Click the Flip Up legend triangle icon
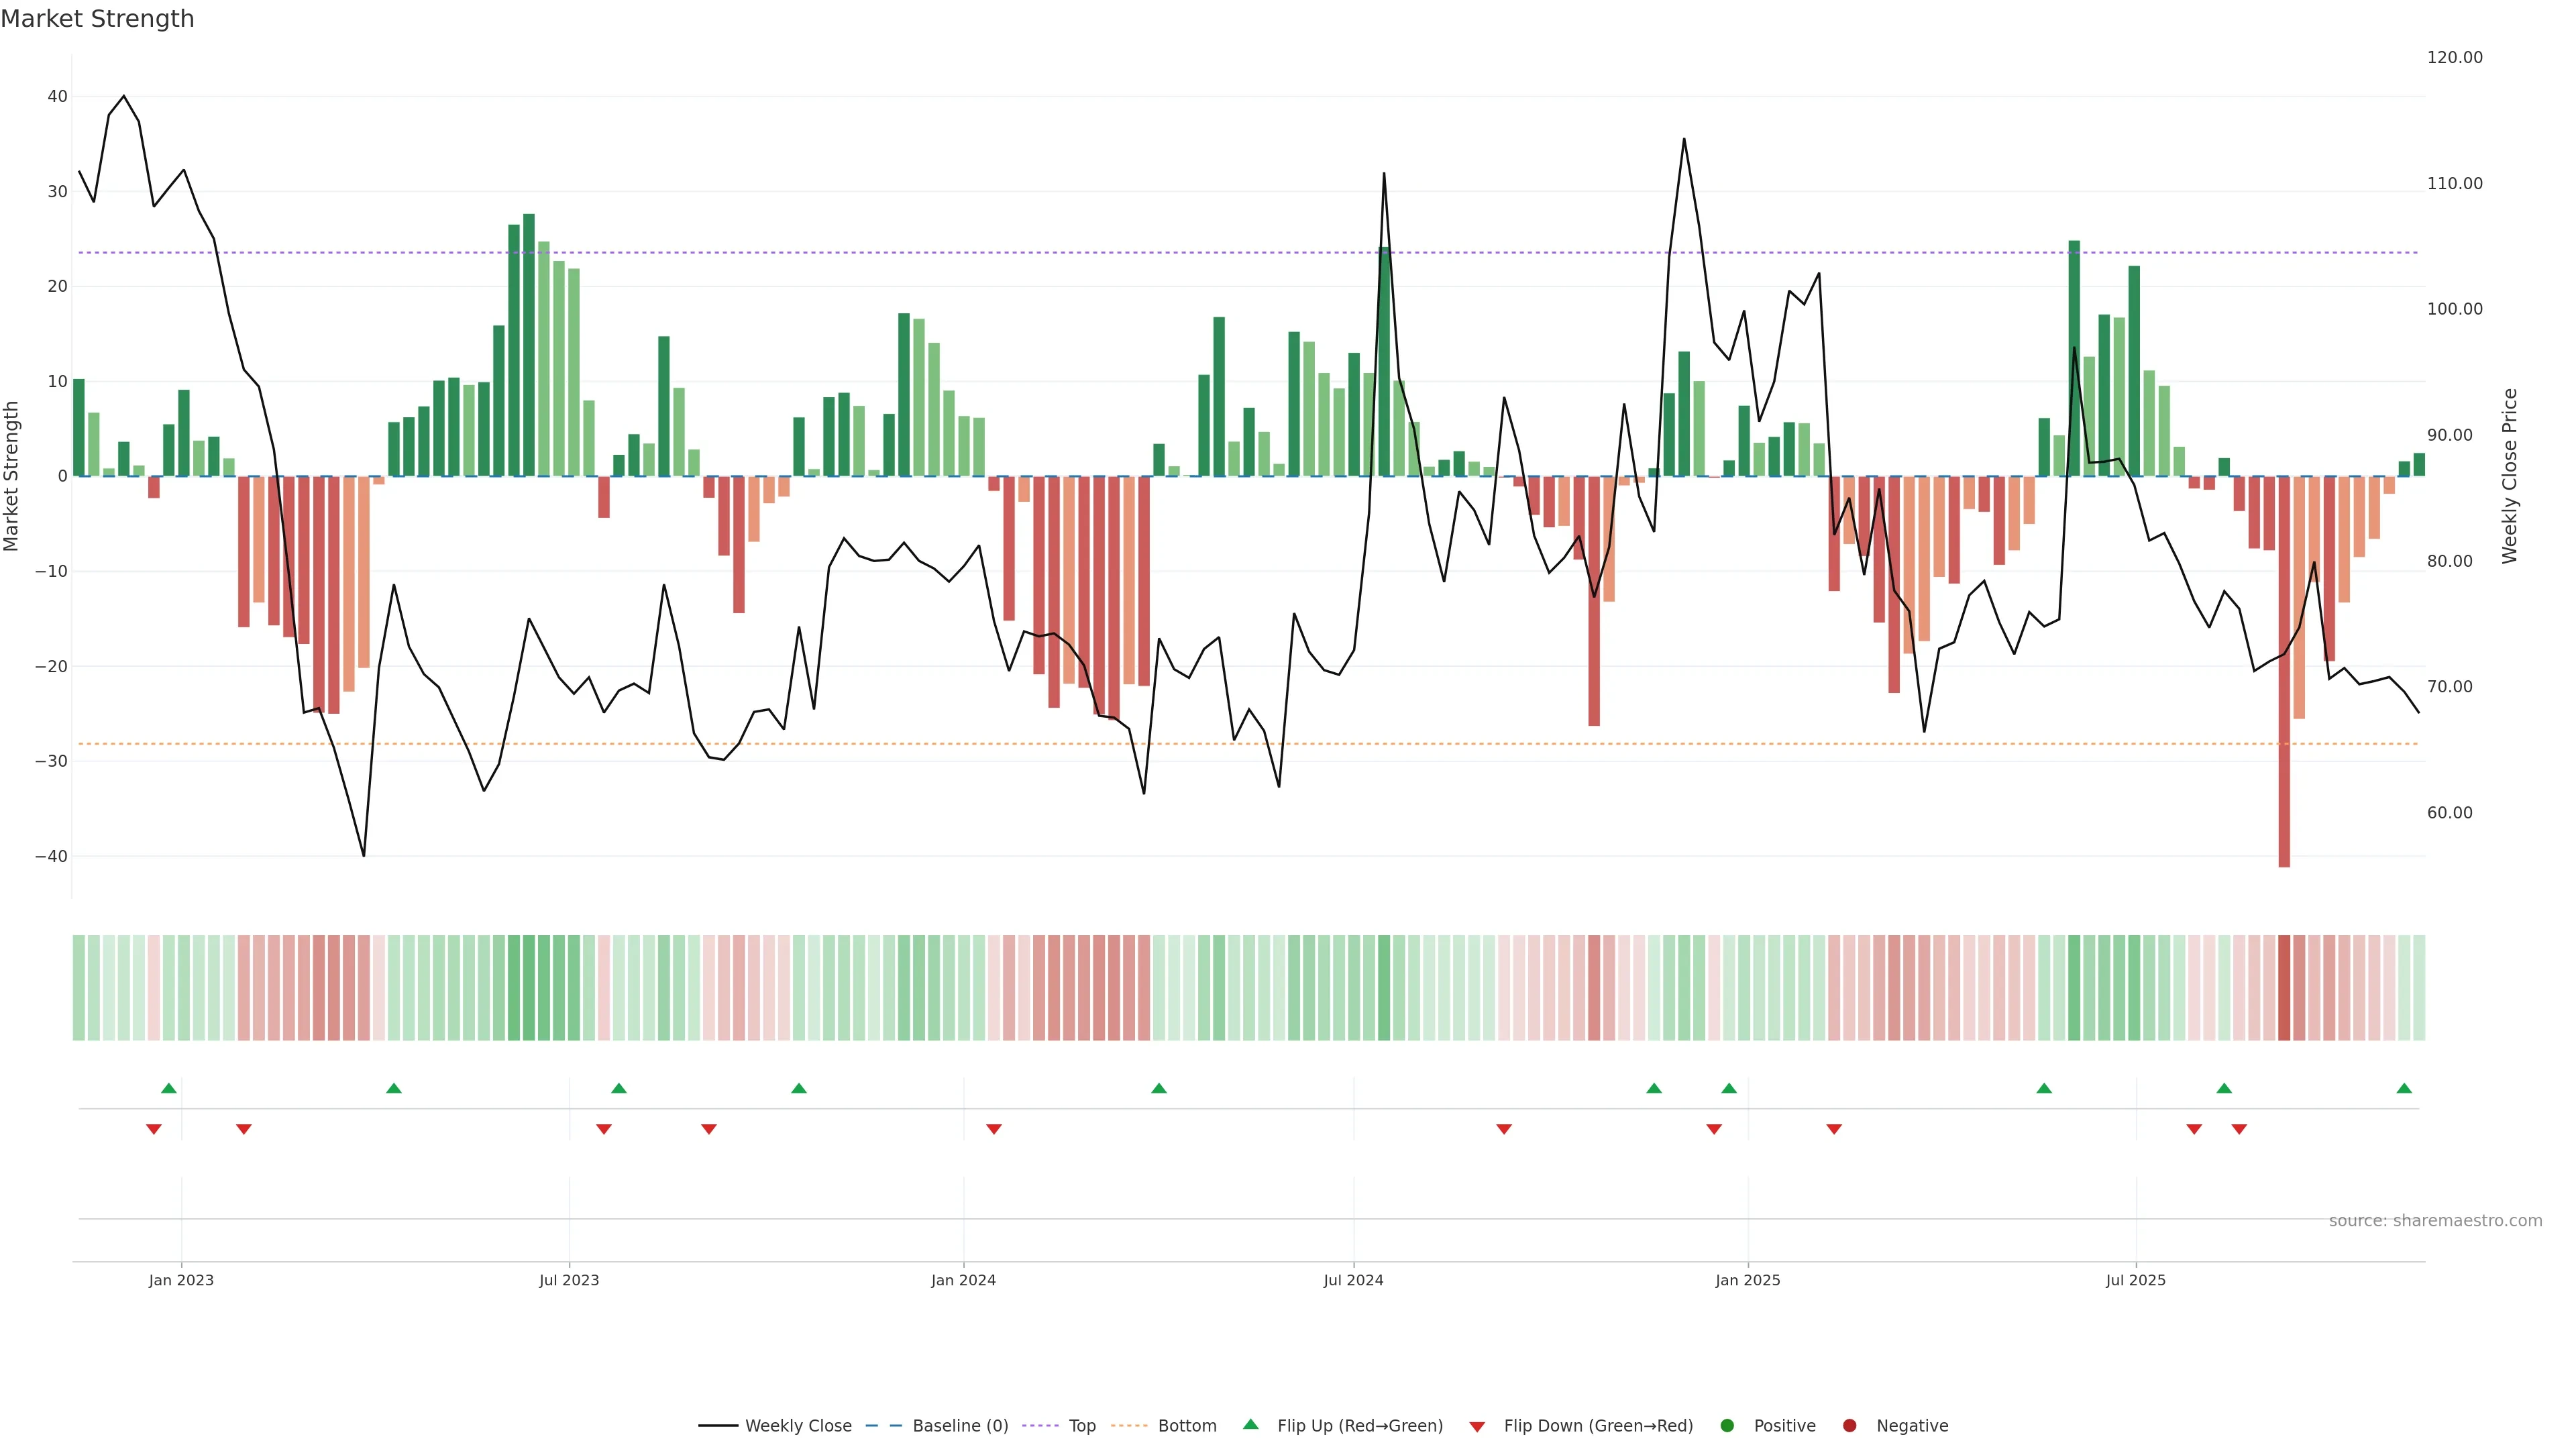The width and height of the screenshot is (2576, 1449). pos(1250,1424)
